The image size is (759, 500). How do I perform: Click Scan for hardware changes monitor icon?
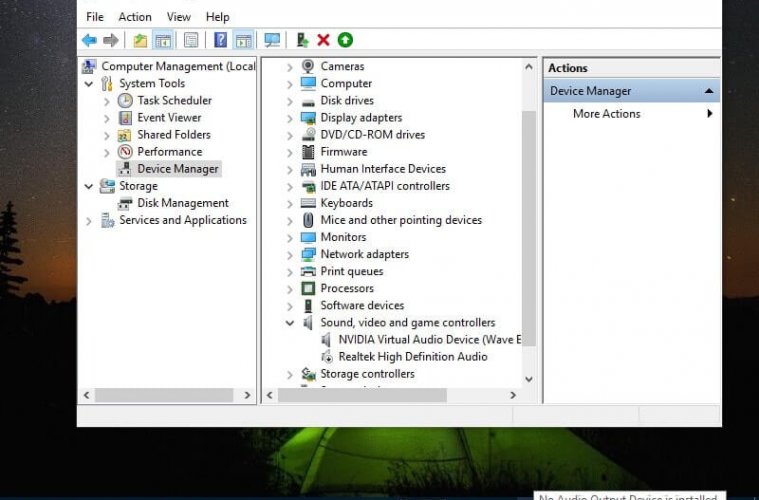tap(272, 40)
